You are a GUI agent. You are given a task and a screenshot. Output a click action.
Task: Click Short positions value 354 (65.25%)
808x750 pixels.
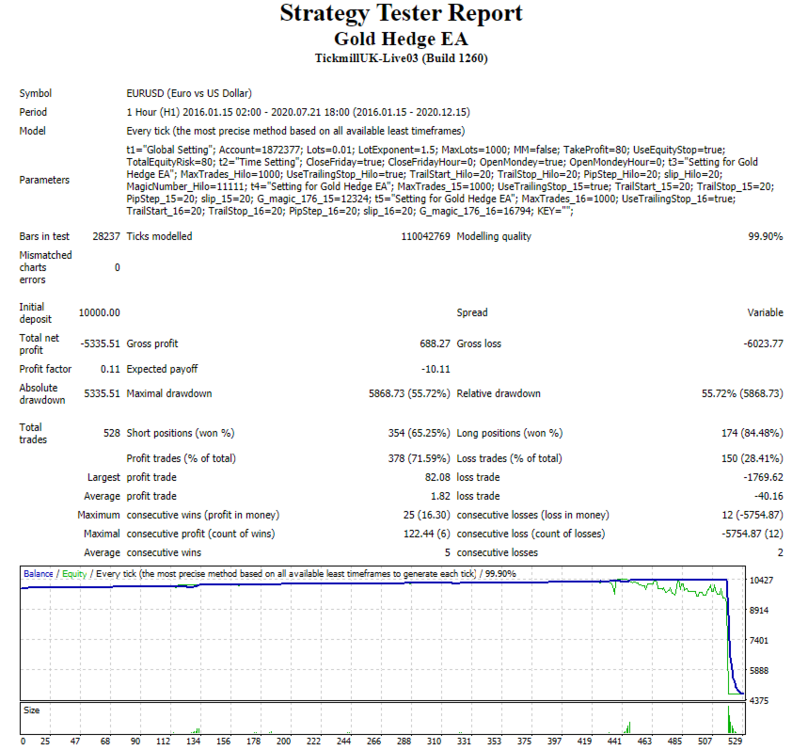419,433
